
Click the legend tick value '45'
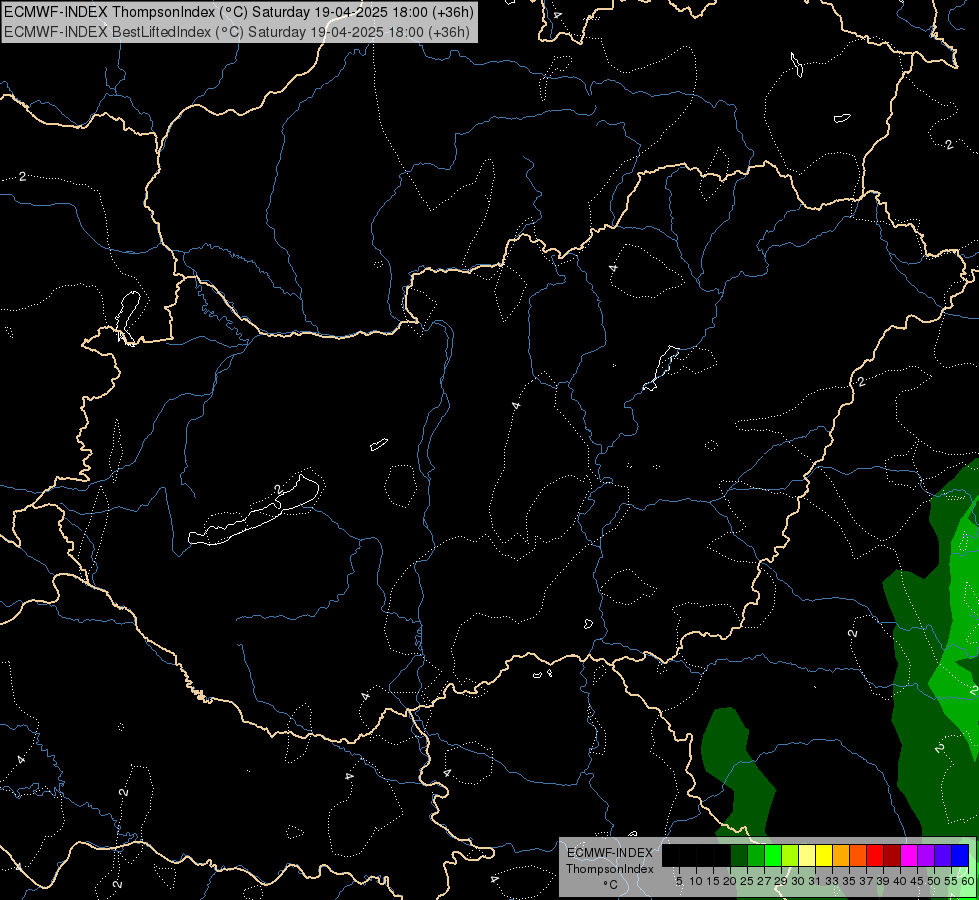pos(917,881)
